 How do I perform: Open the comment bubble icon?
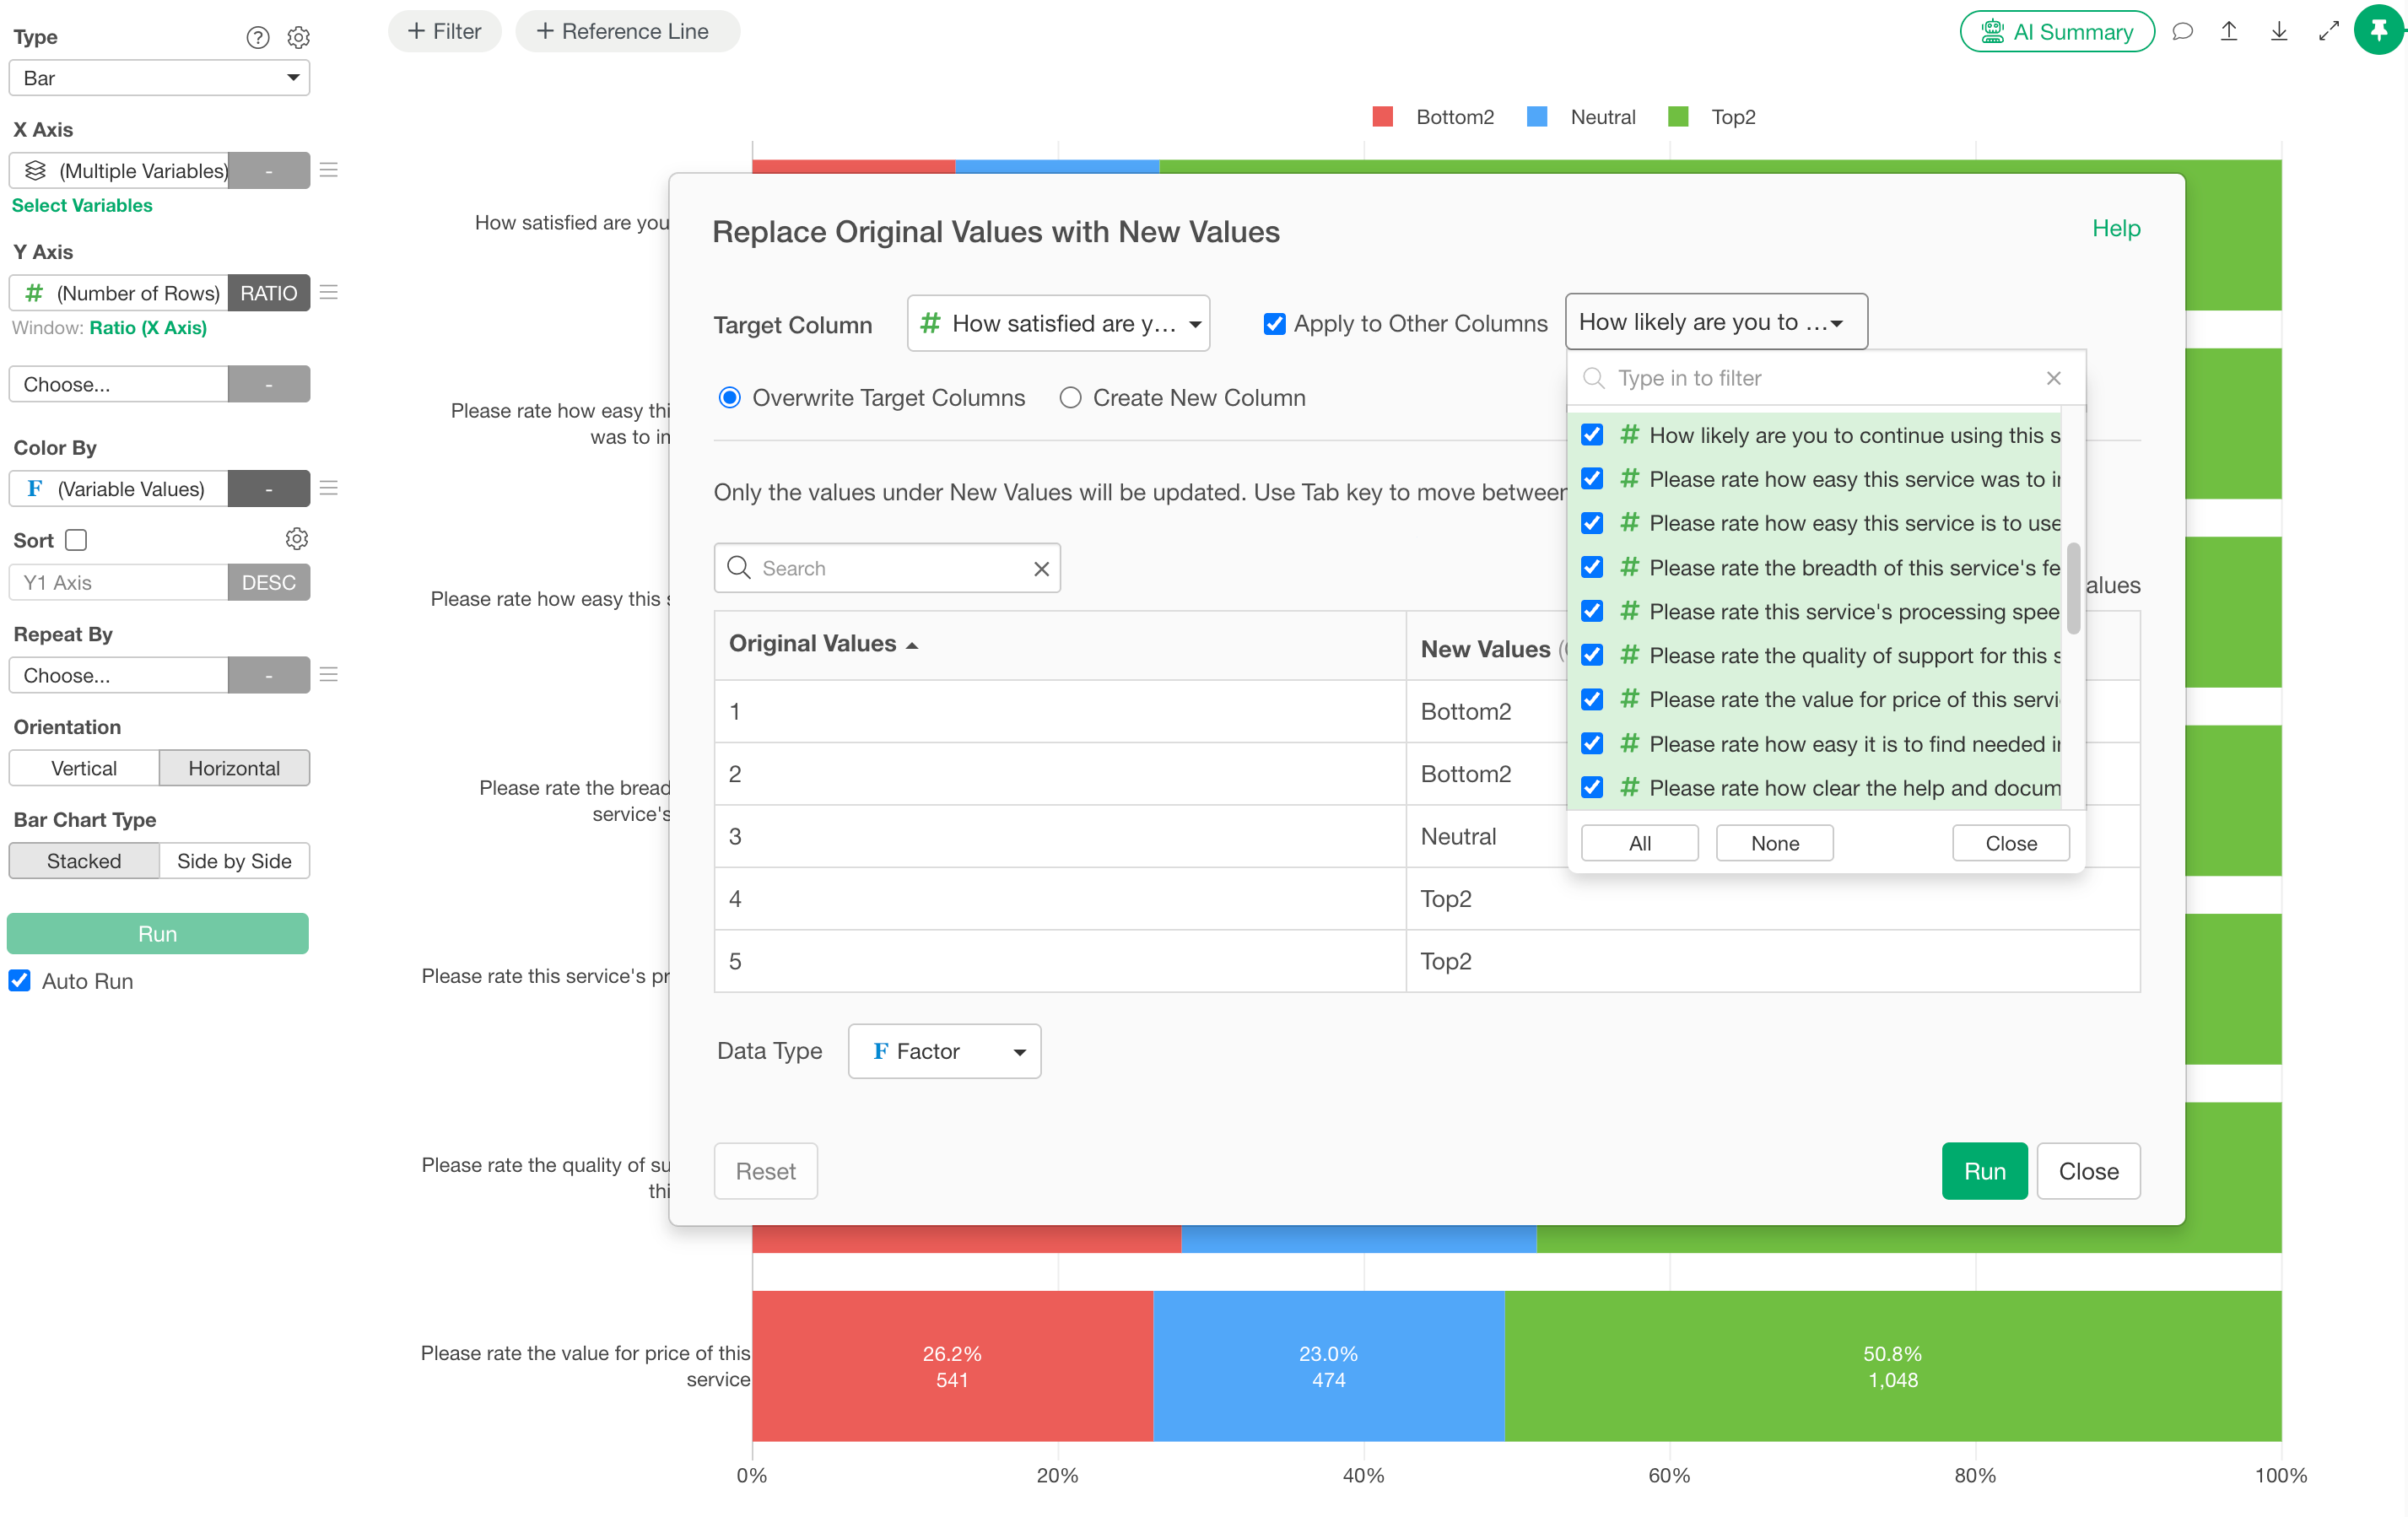pos(2182,31)
